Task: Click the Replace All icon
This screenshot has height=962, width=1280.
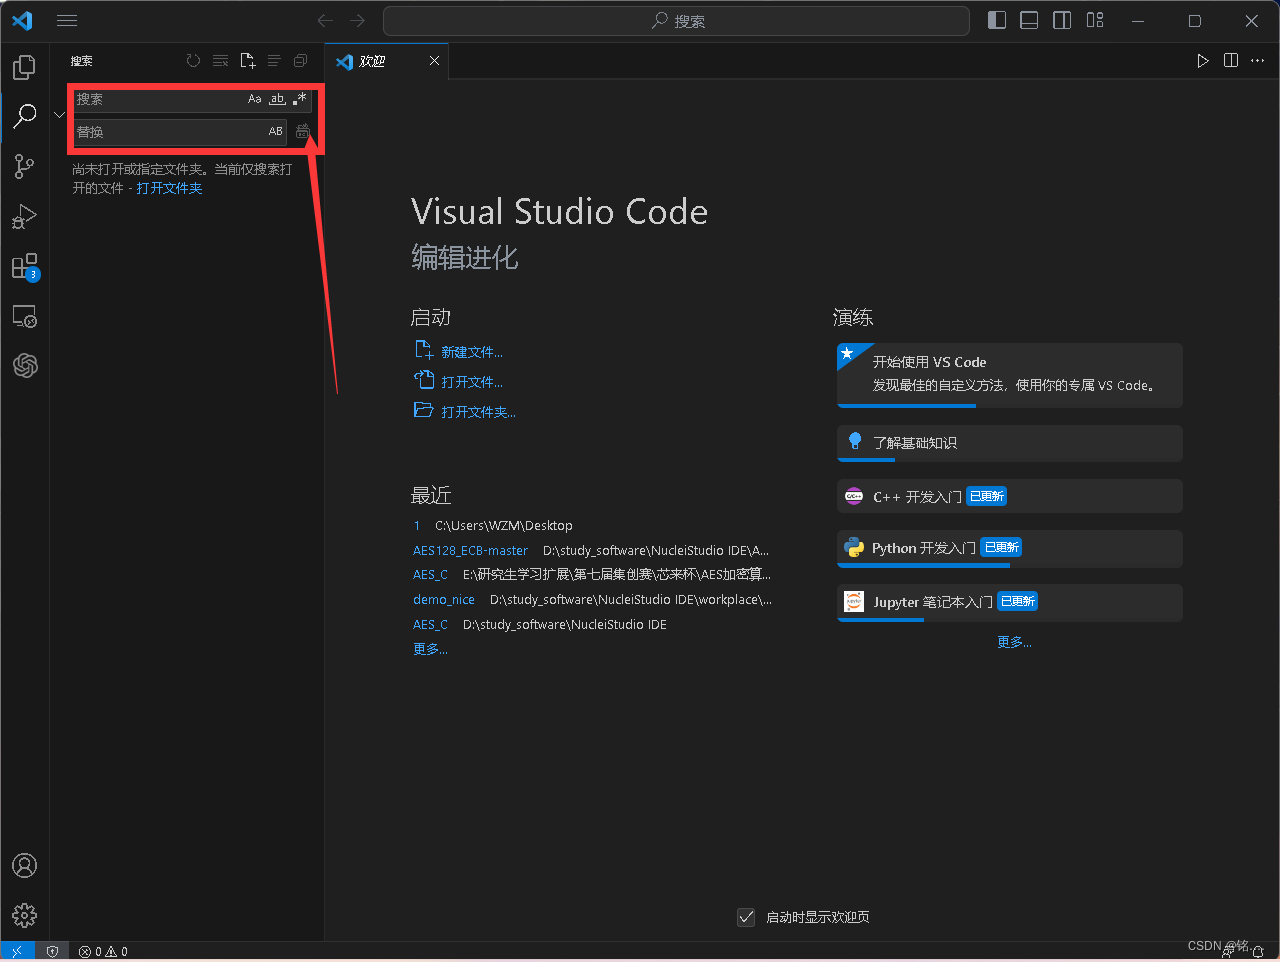Action: [x=303, y=132]
